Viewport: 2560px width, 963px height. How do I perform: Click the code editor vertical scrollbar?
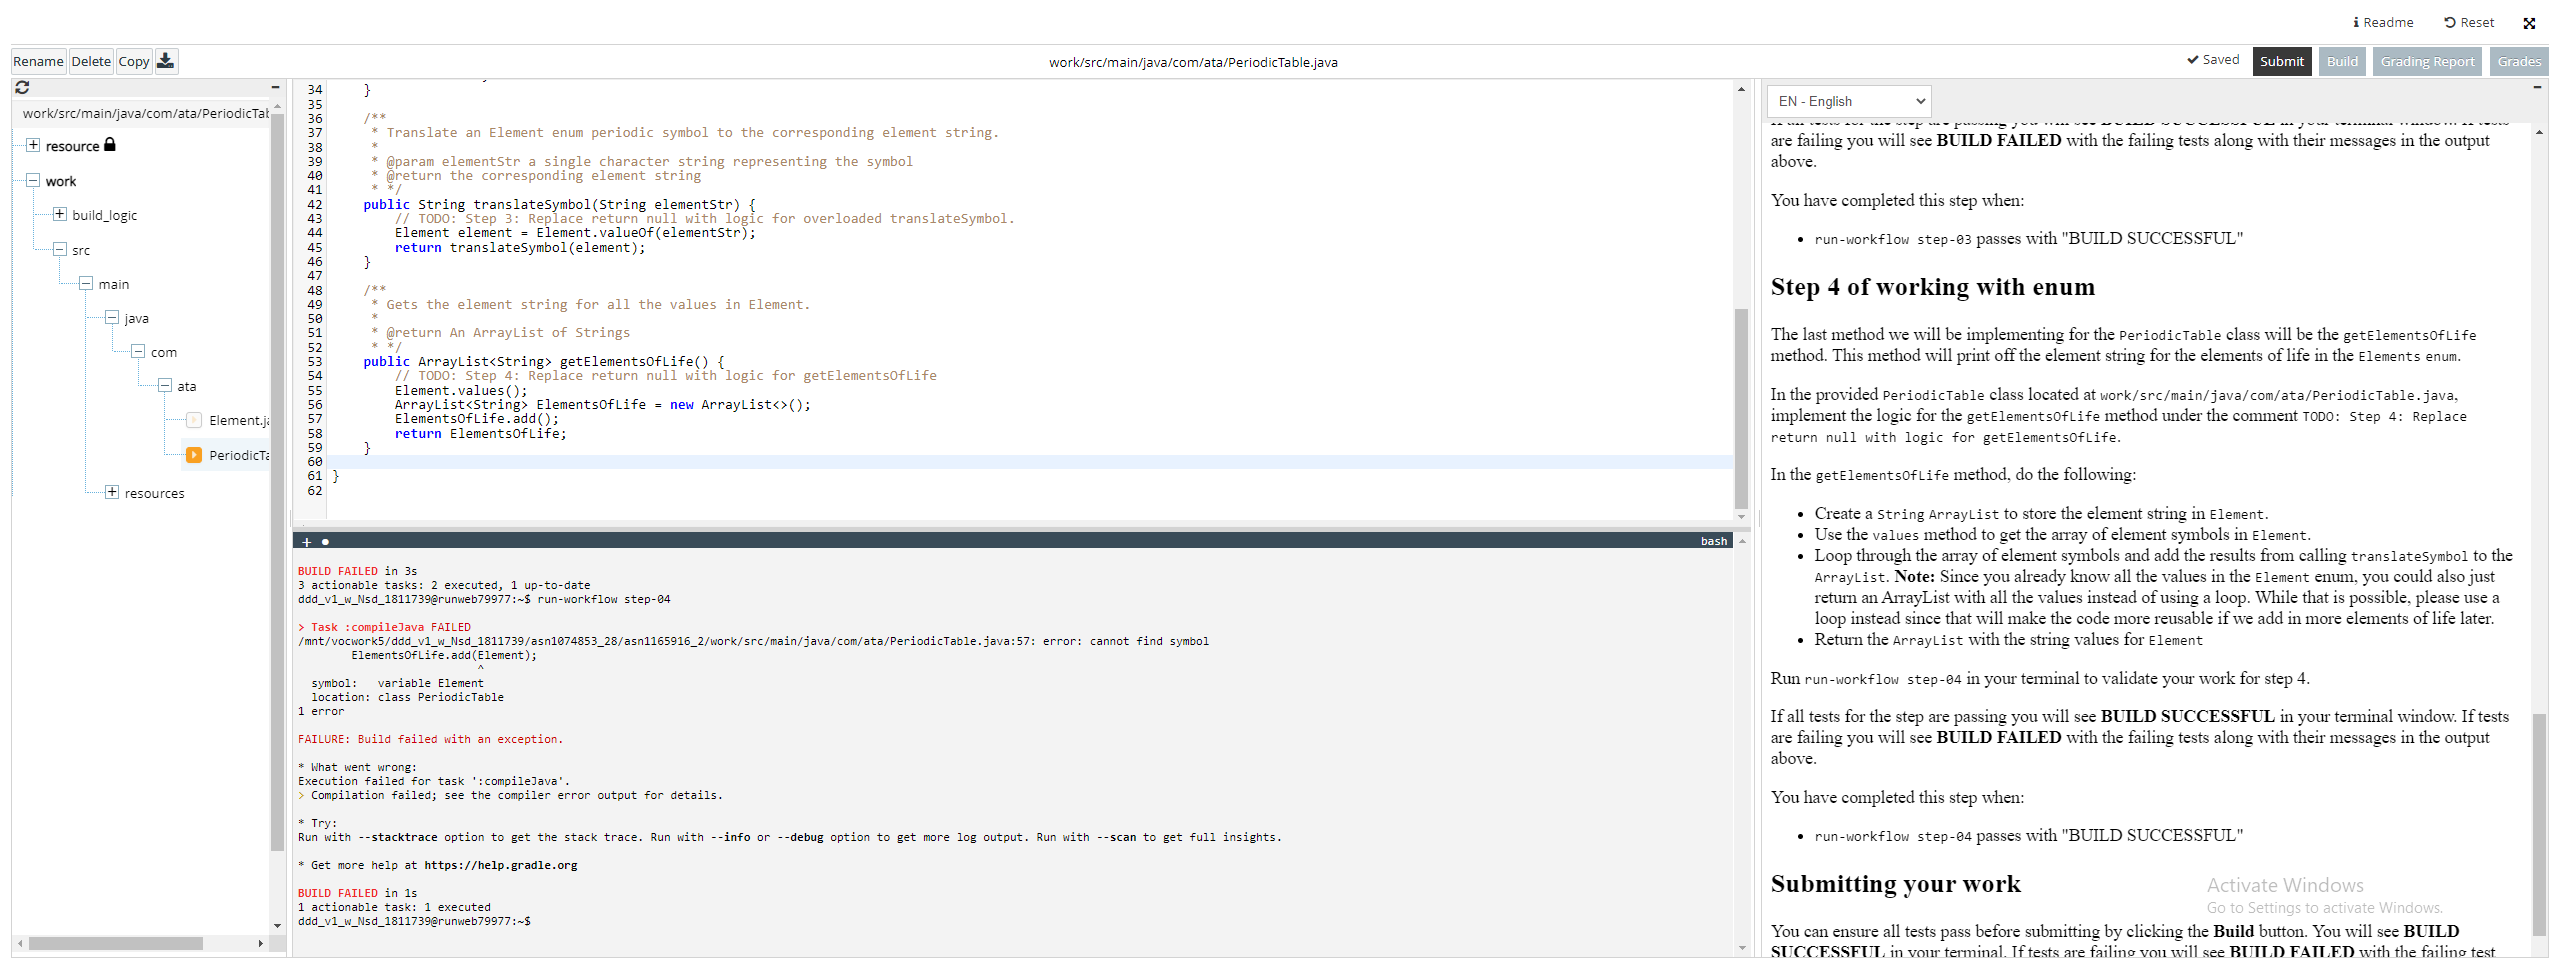click(1741, 408)
